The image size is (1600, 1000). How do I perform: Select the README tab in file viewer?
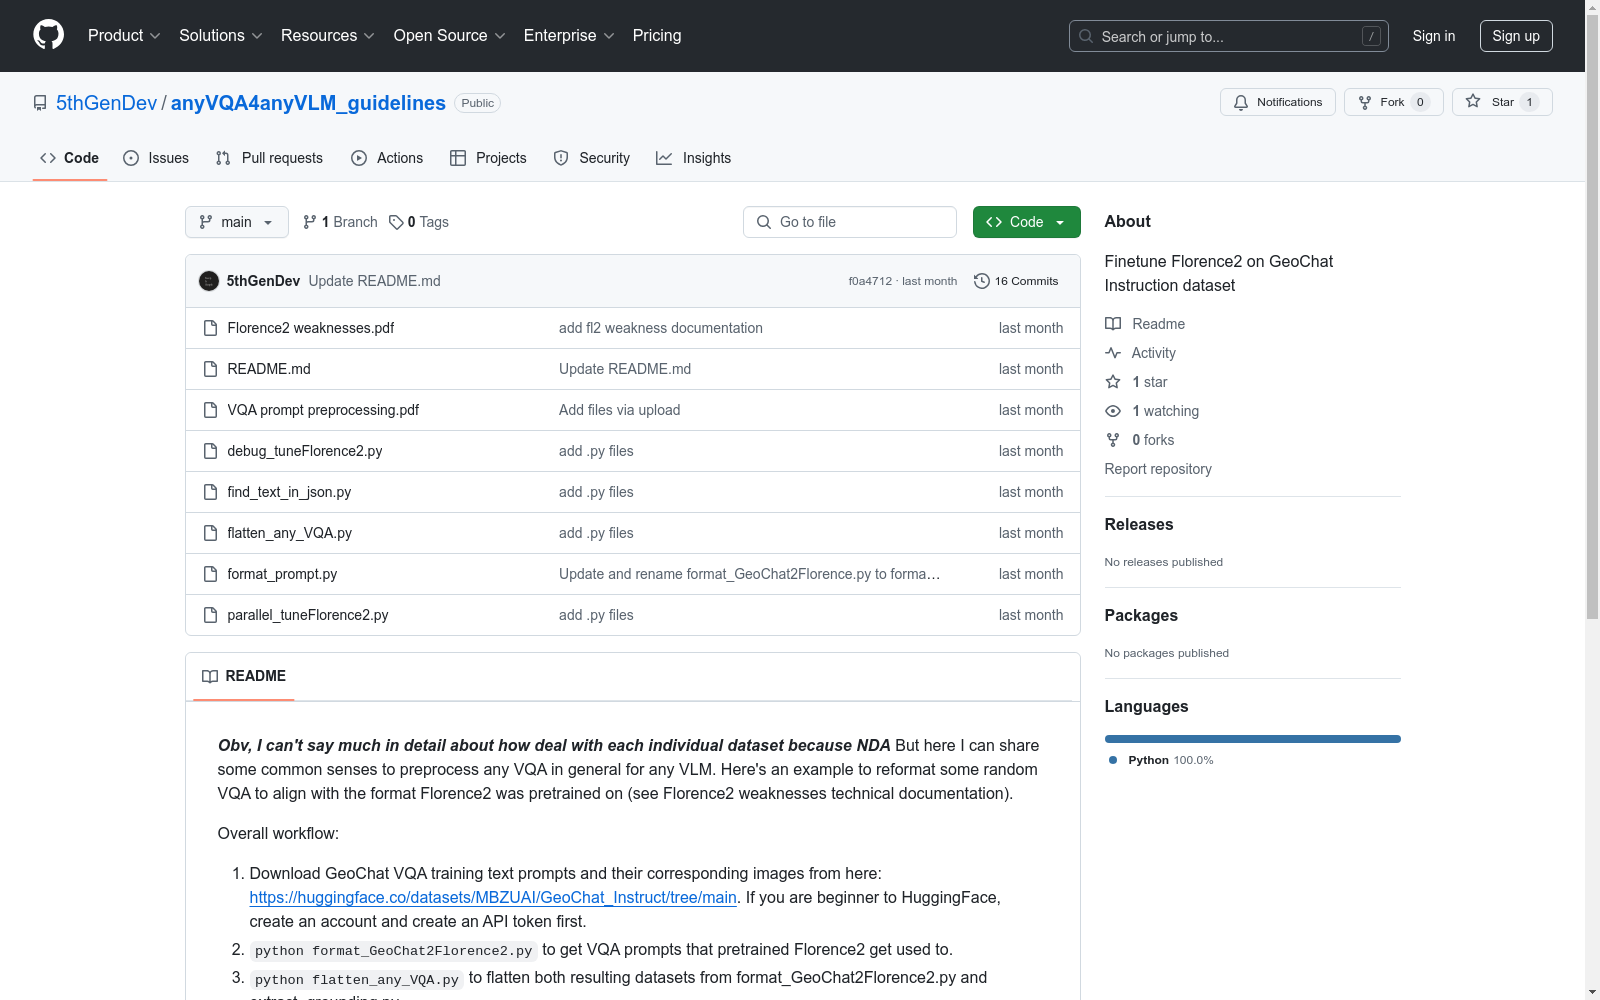click(x=244, y=676)
